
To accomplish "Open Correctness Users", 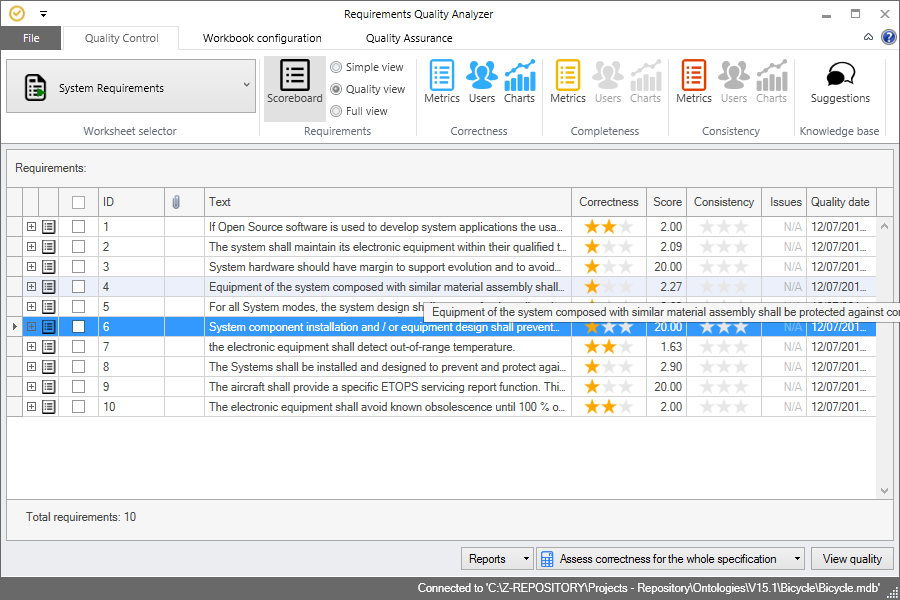I will (x=482, y=82).
